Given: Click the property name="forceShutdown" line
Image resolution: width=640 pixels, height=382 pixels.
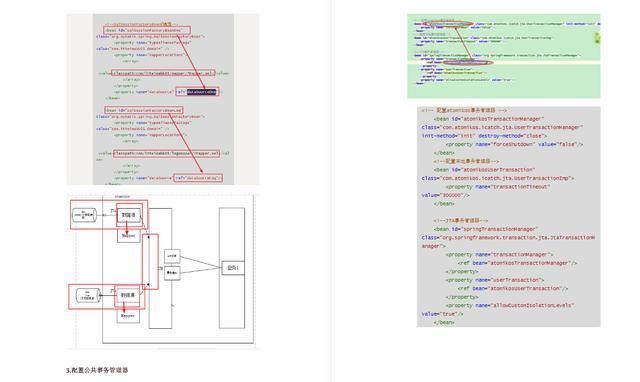Looking at the screenshot, I should click(x=515, y=144).
